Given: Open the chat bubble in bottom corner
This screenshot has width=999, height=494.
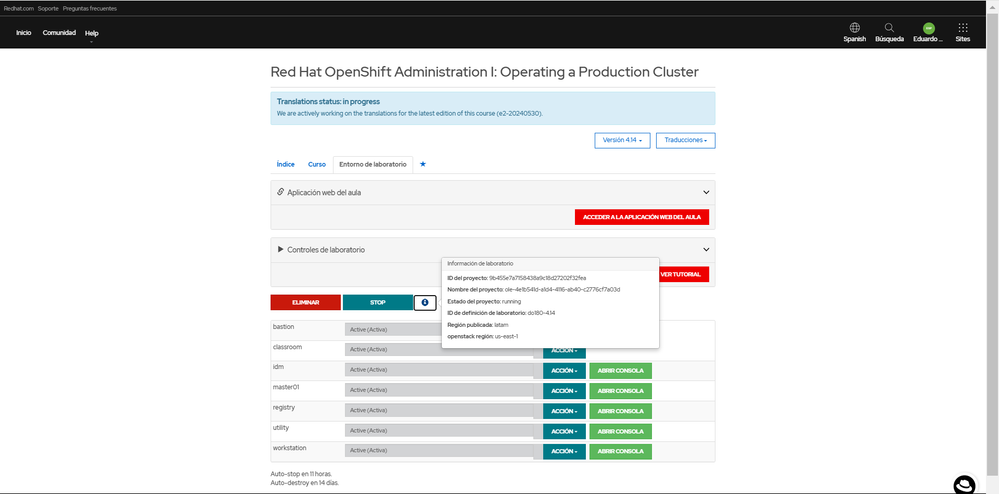Looking at the screenshot, I should click(x=963, y=485).
